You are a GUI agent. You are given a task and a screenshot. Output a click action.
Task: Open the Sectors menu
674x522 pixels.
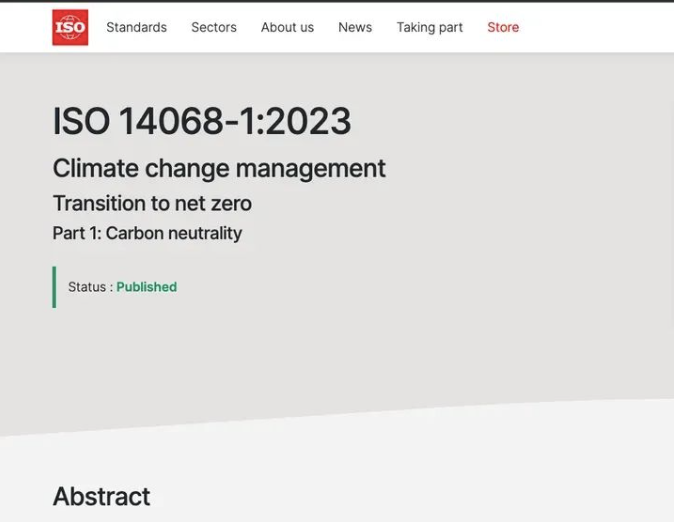214,27
